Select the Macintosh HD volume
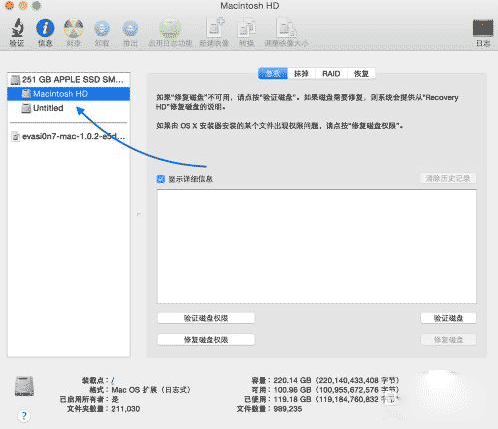 point(69,94)
